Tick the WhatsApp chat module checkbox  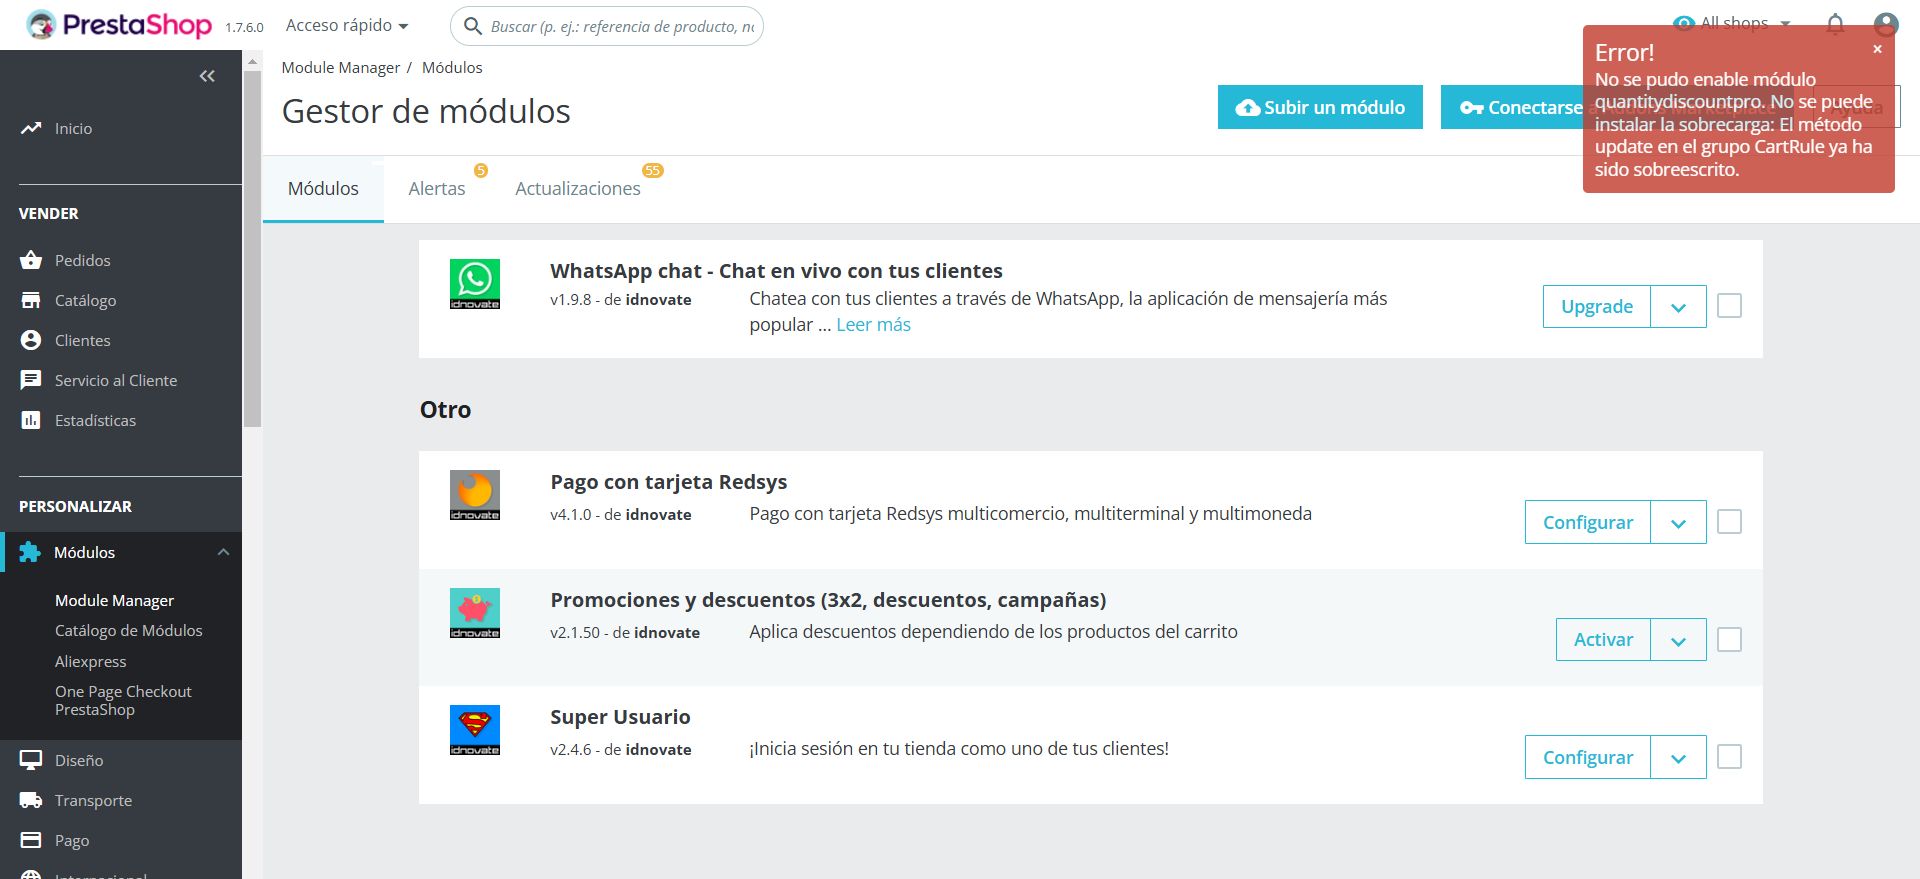(x=1729, y=306)
